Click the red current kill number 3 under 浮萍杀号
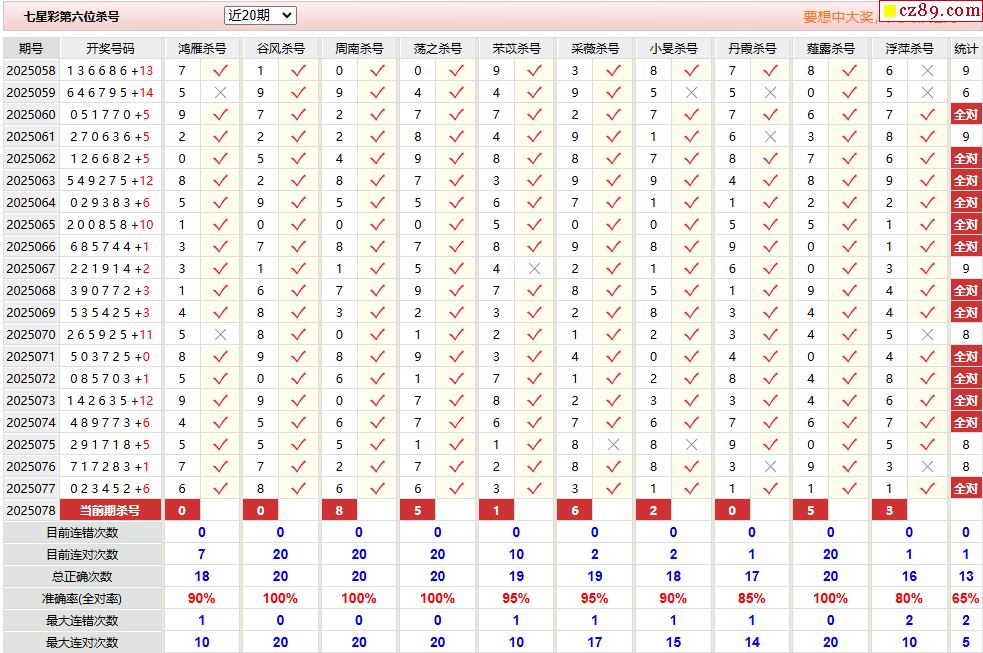This screenshot has width=983, height=653. click(889, 511)
